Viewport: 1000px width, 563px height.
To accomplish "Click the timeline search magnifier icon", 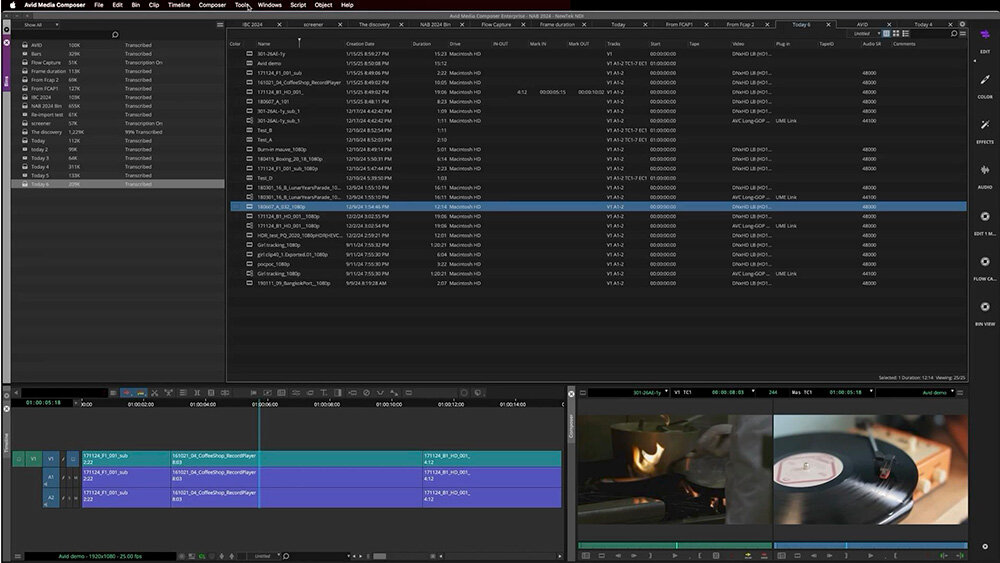I will point(286,556).
